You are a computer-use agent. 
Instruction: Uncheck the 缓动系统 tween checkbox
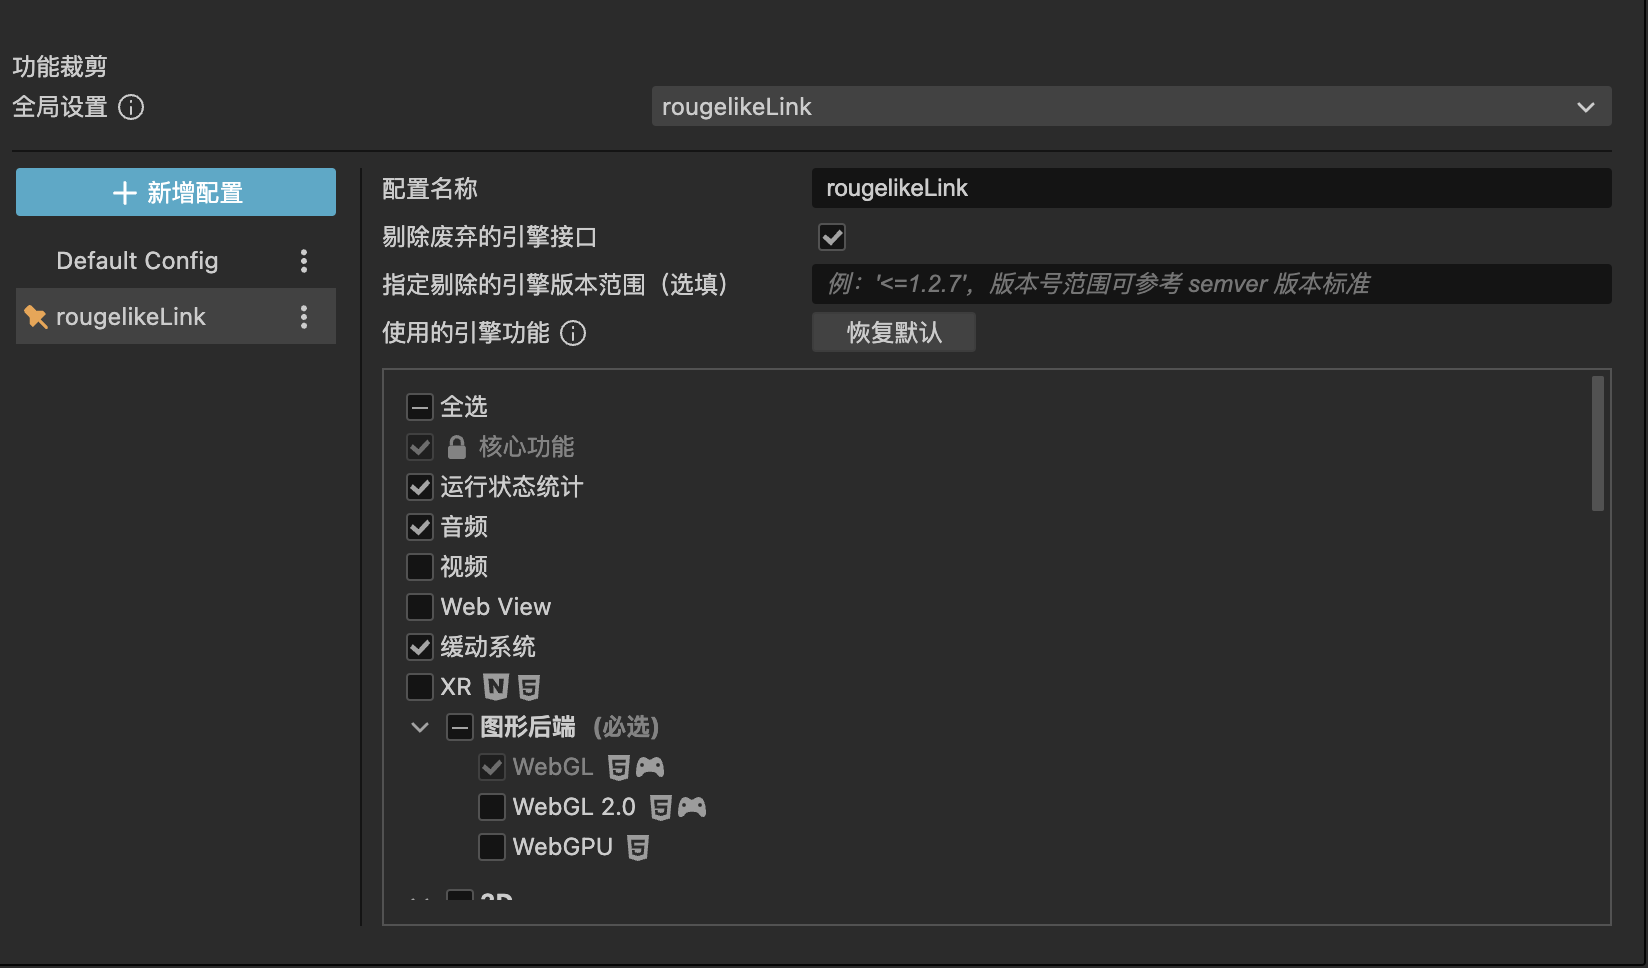pyautogui.click(x=420, y=647)
